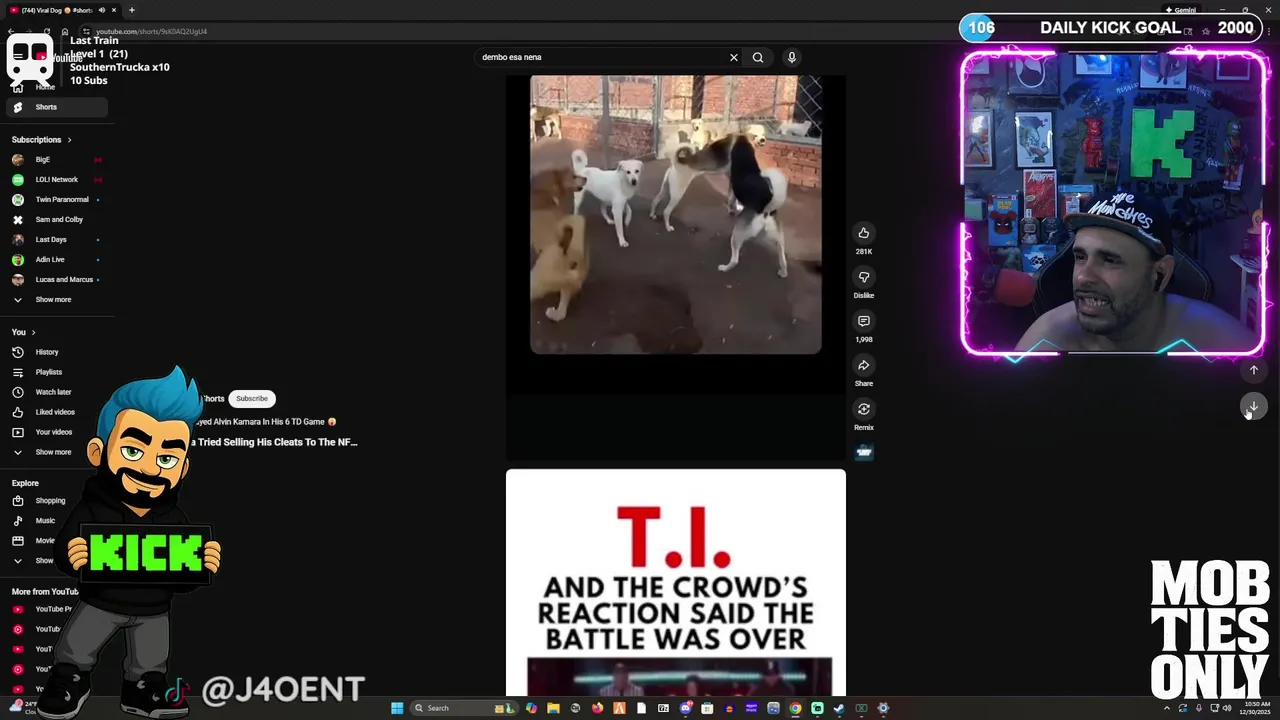Dislike the current Short
Viewport: 1280px width, 720px height.
click(x=863, y=277)
